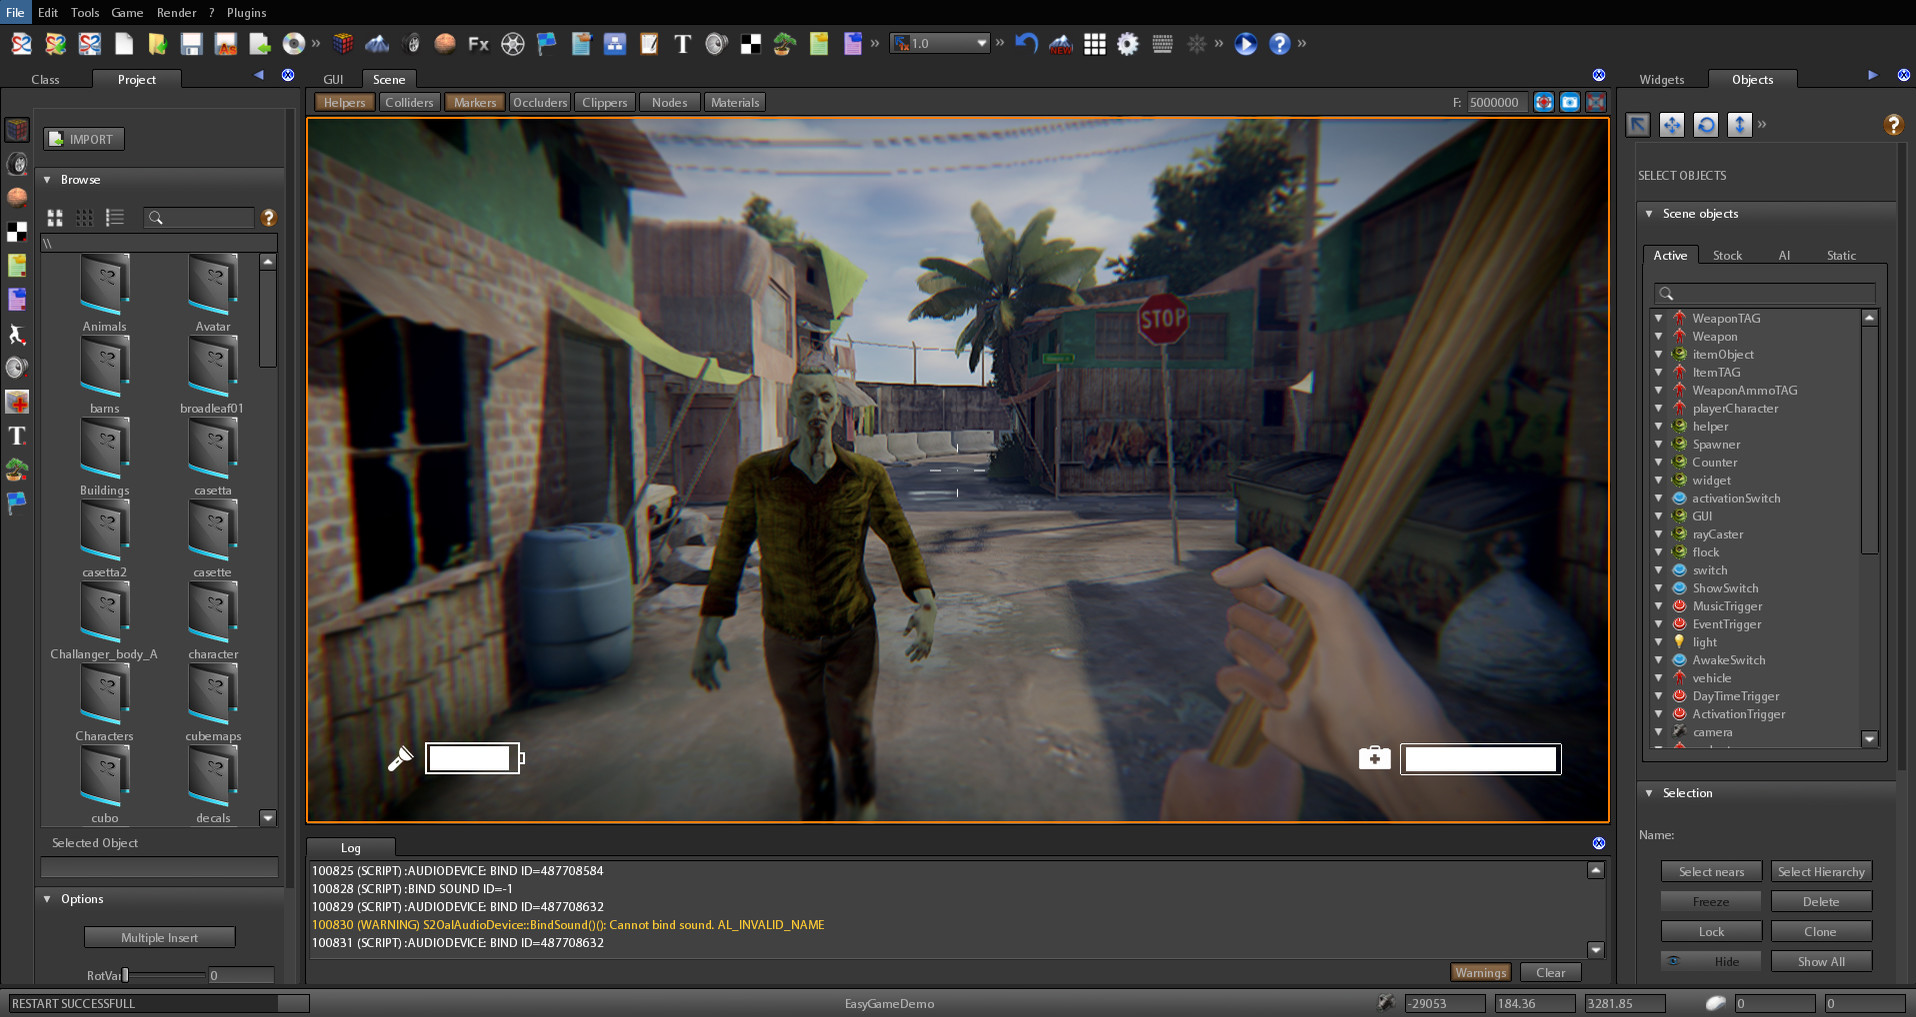Enable the Colliders display toggle
The image size is (1916, 1017).
click(x=410, y=102)
